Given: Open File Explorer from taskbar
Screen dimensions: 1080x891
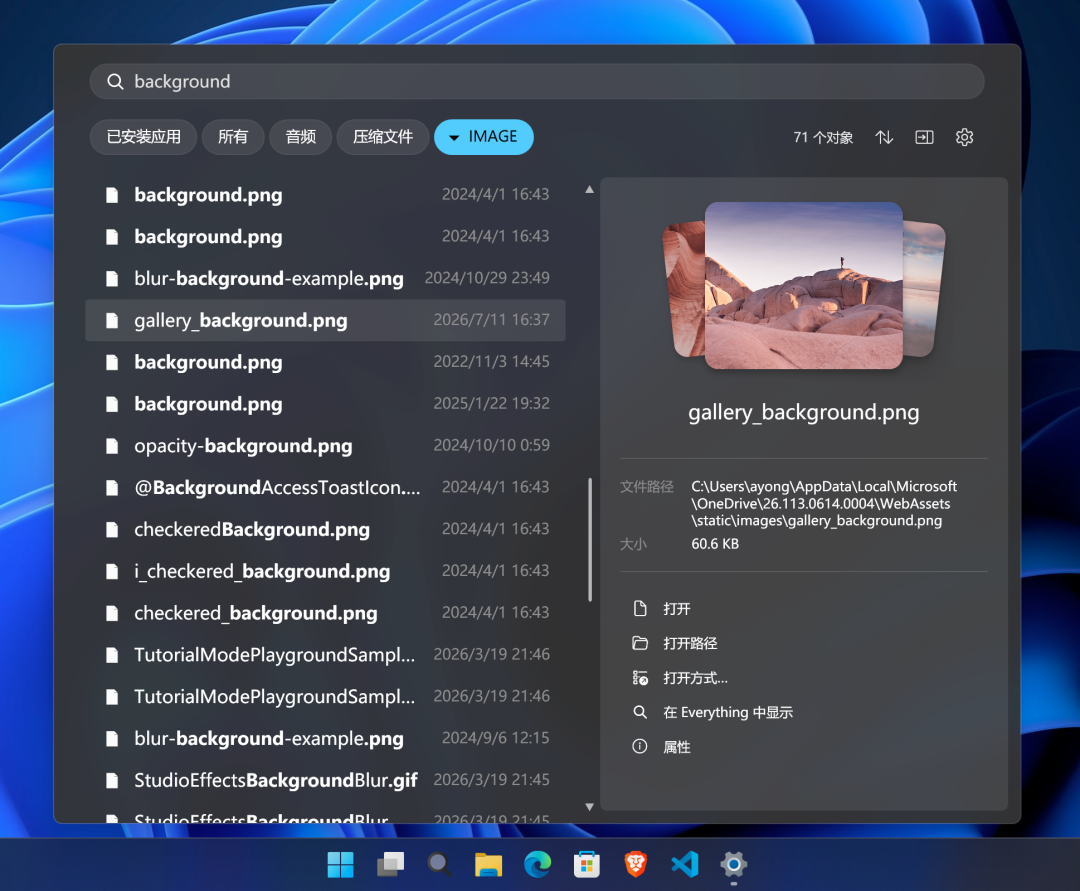Looking at the screenshot, I should [x=488, y=864].
